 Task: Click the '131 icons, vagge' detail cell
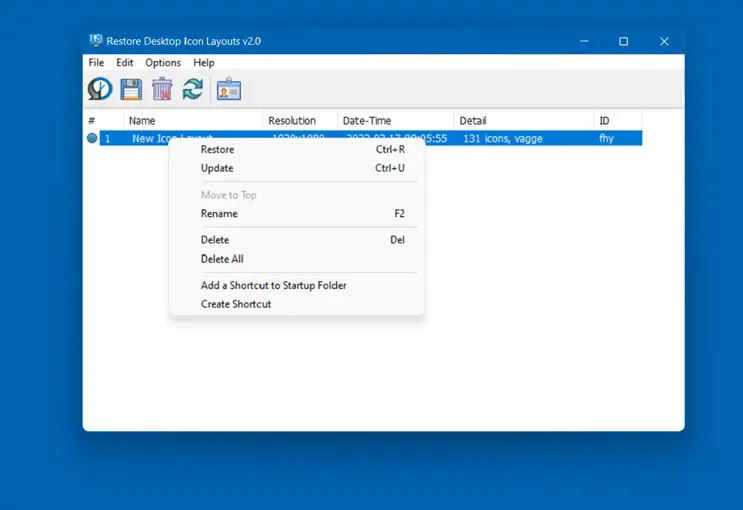503,138
